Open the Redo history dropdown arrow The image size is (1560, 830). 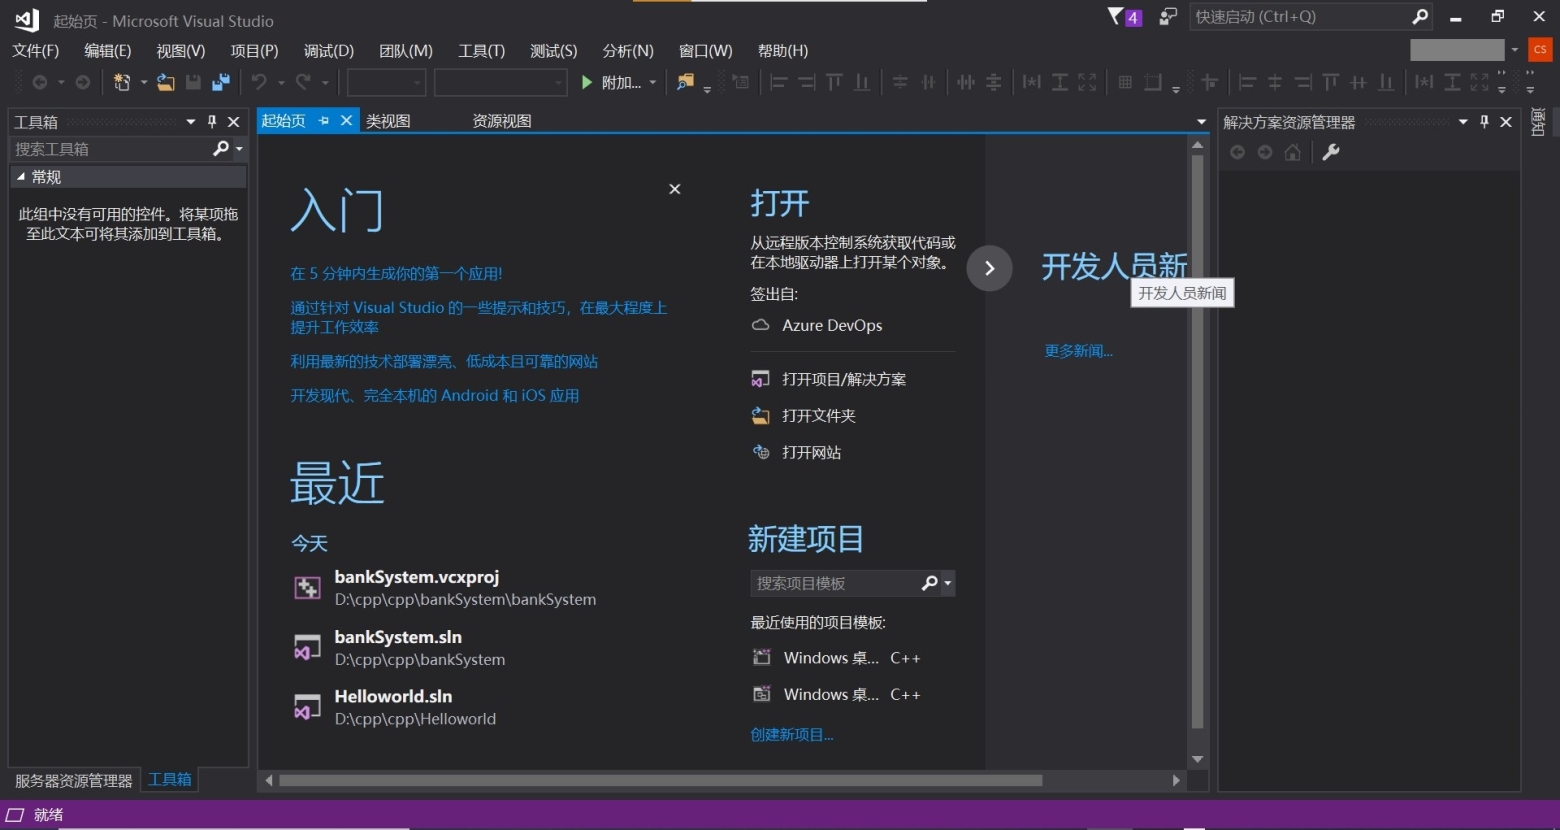point(325,82)
